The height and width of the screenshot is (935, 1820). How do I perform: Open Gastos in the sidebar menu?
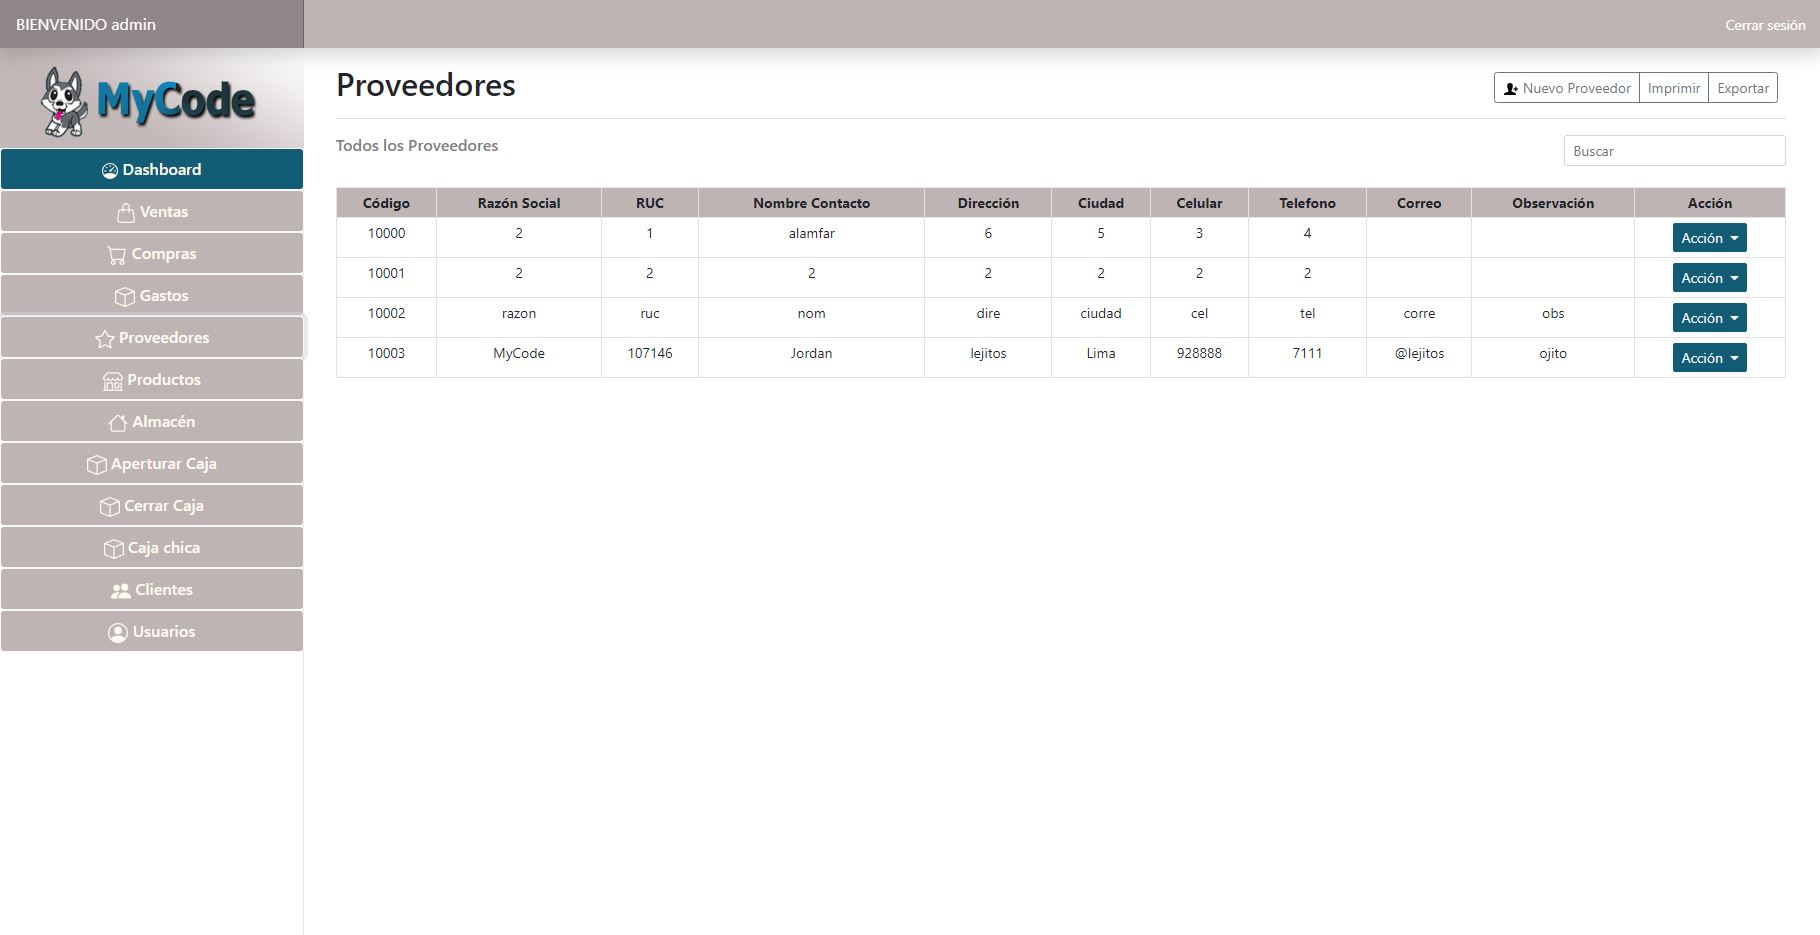coord(152,296)
